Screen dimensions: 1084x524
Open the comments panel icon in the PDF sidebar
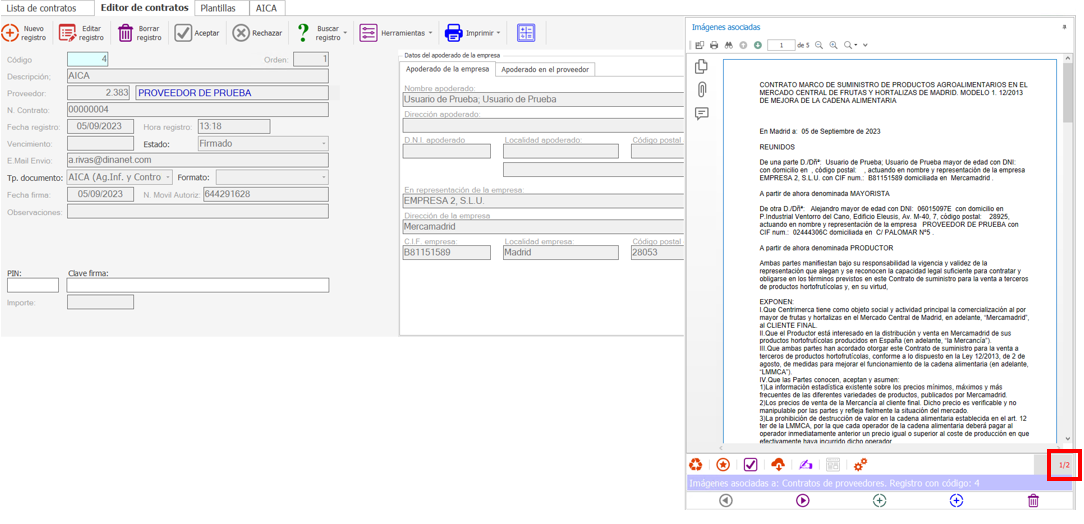[x=702, y=114]
